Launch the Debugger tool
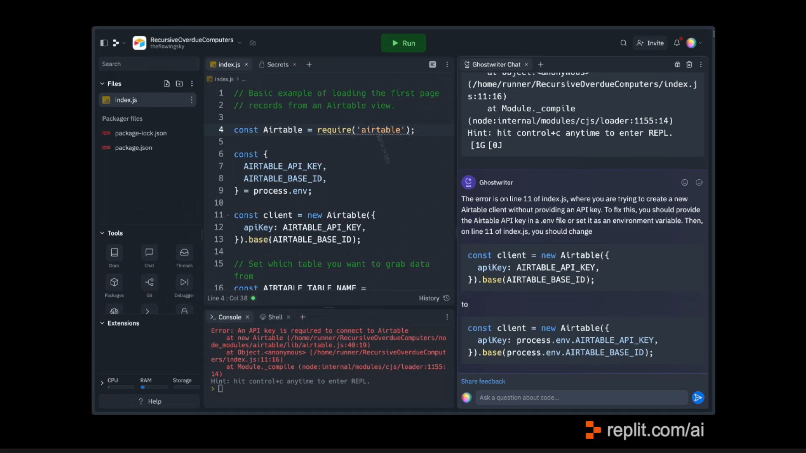The width and height of the screenshot is (806, 453). pyautogui.click(x=184, y=286)
